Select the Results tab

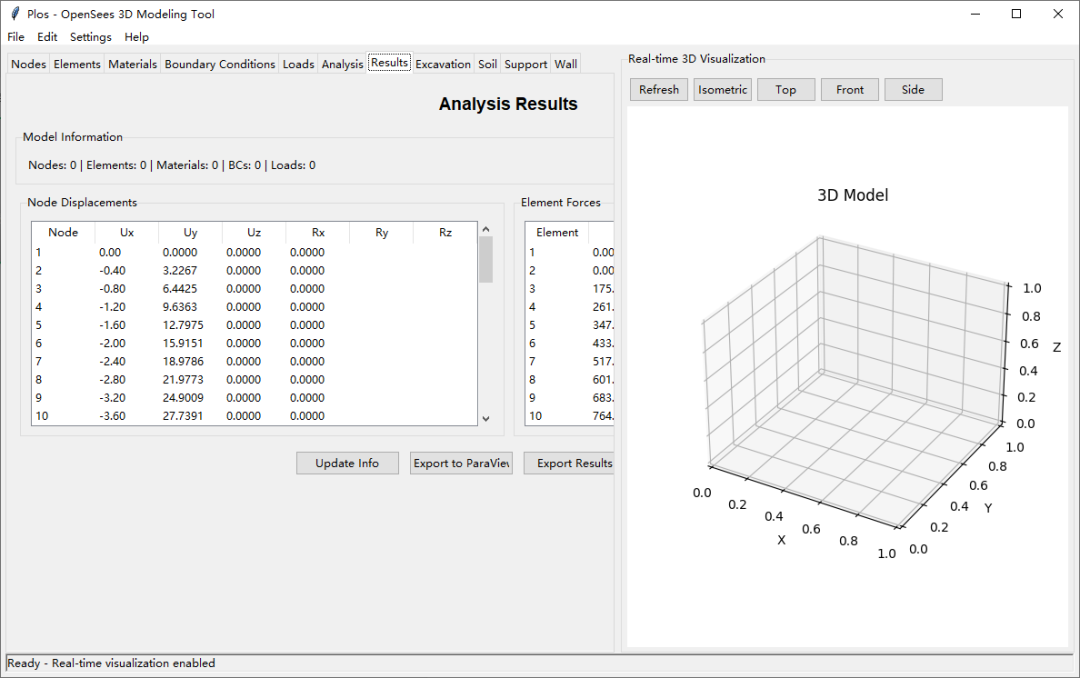[x=390, y=63]
